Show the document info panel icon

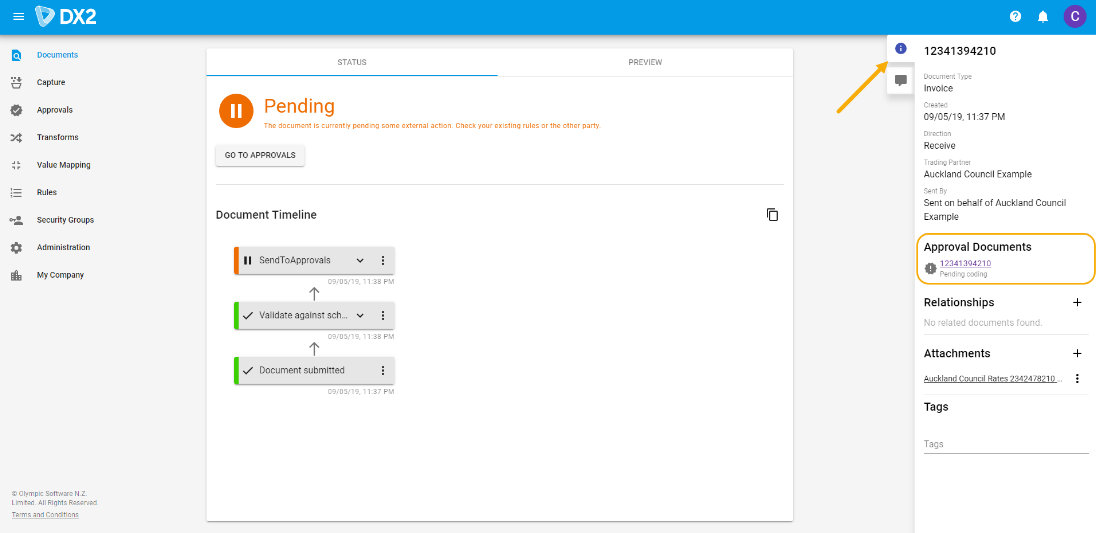(x=900, y=49)
